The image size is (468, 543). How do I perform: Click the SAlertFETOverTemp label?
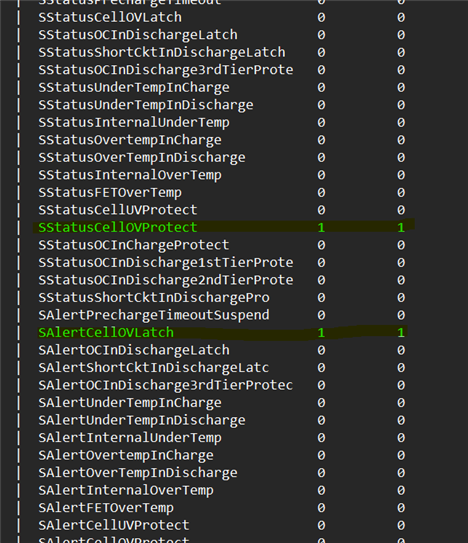106,508
